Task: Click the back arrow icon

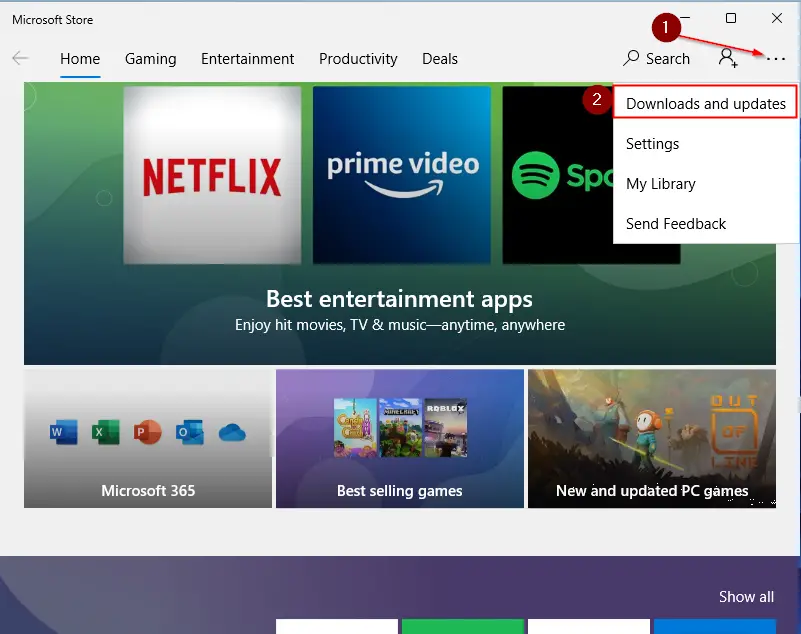Action: 20,58
